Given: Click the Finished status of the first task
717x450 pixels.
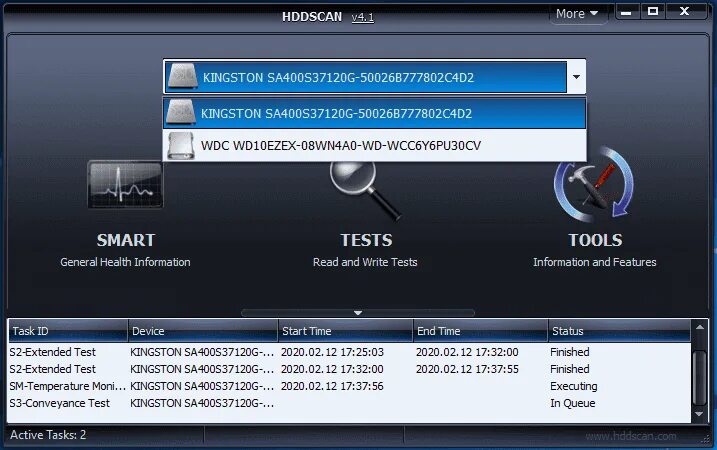Looking at the screenshot, I should [x=569, y=352].
